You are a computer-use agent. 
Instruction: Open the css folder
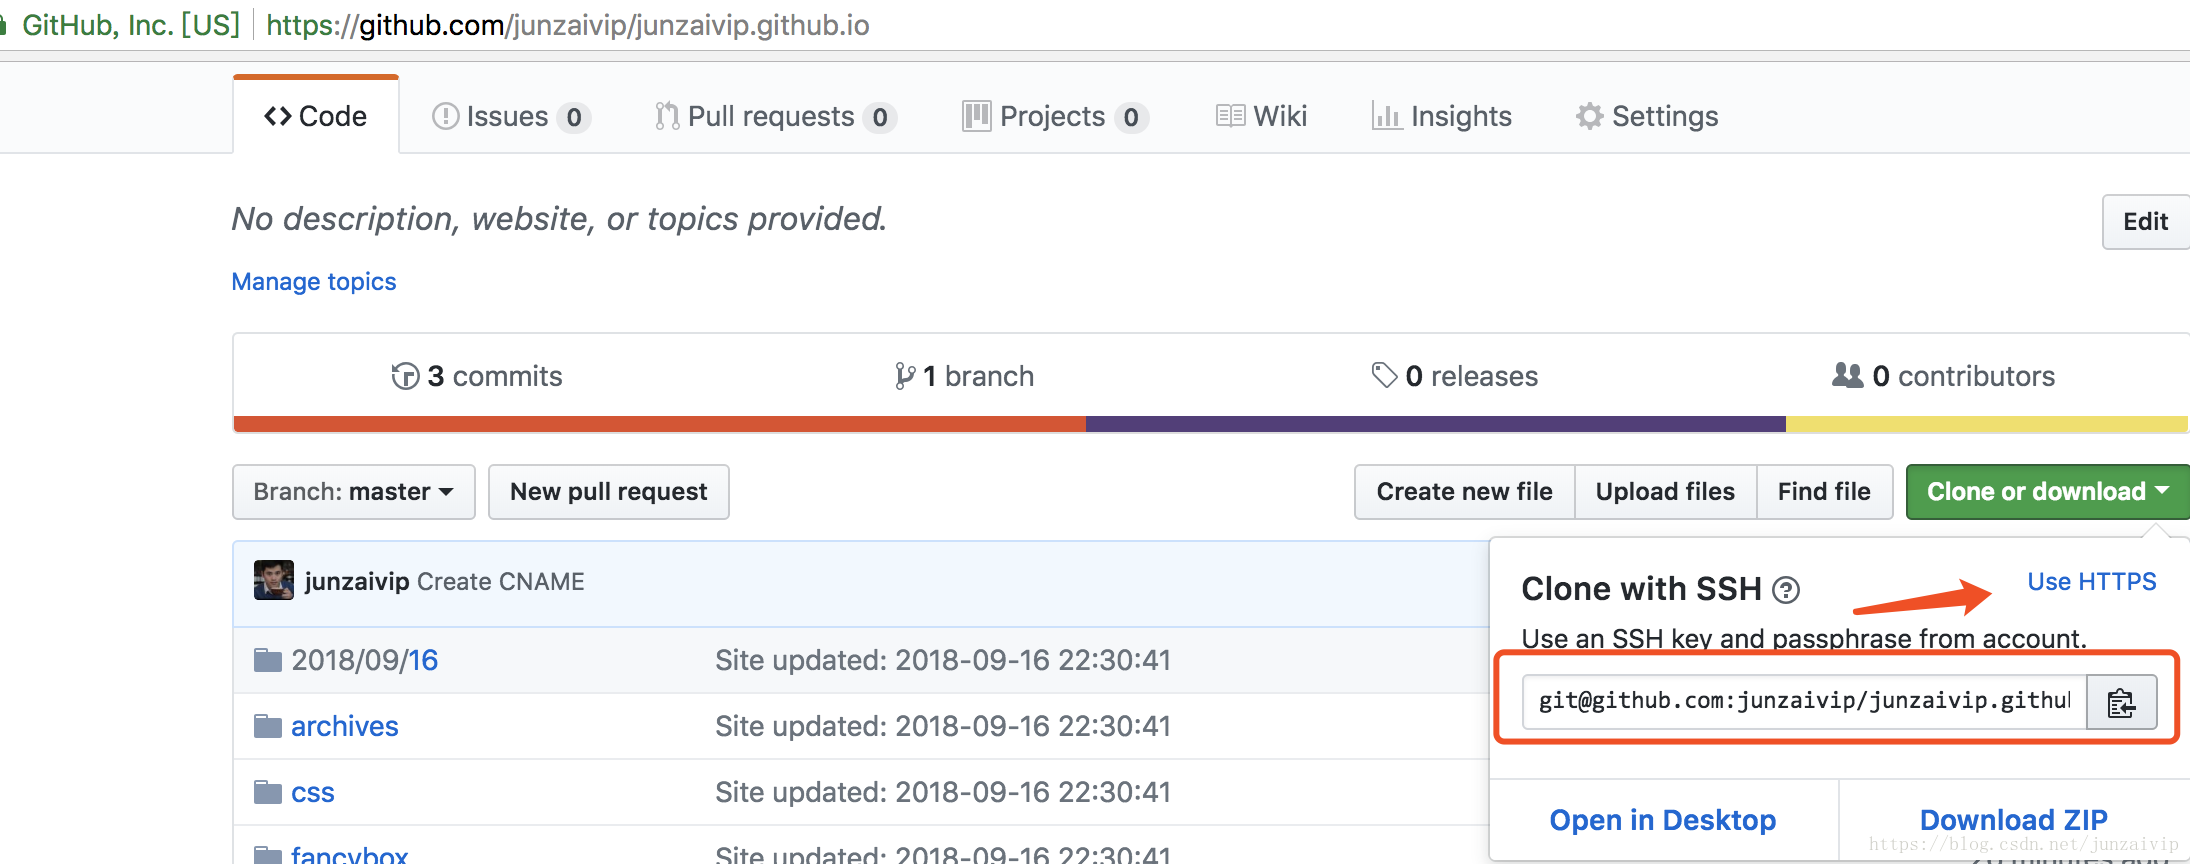(x=313, y=792)
